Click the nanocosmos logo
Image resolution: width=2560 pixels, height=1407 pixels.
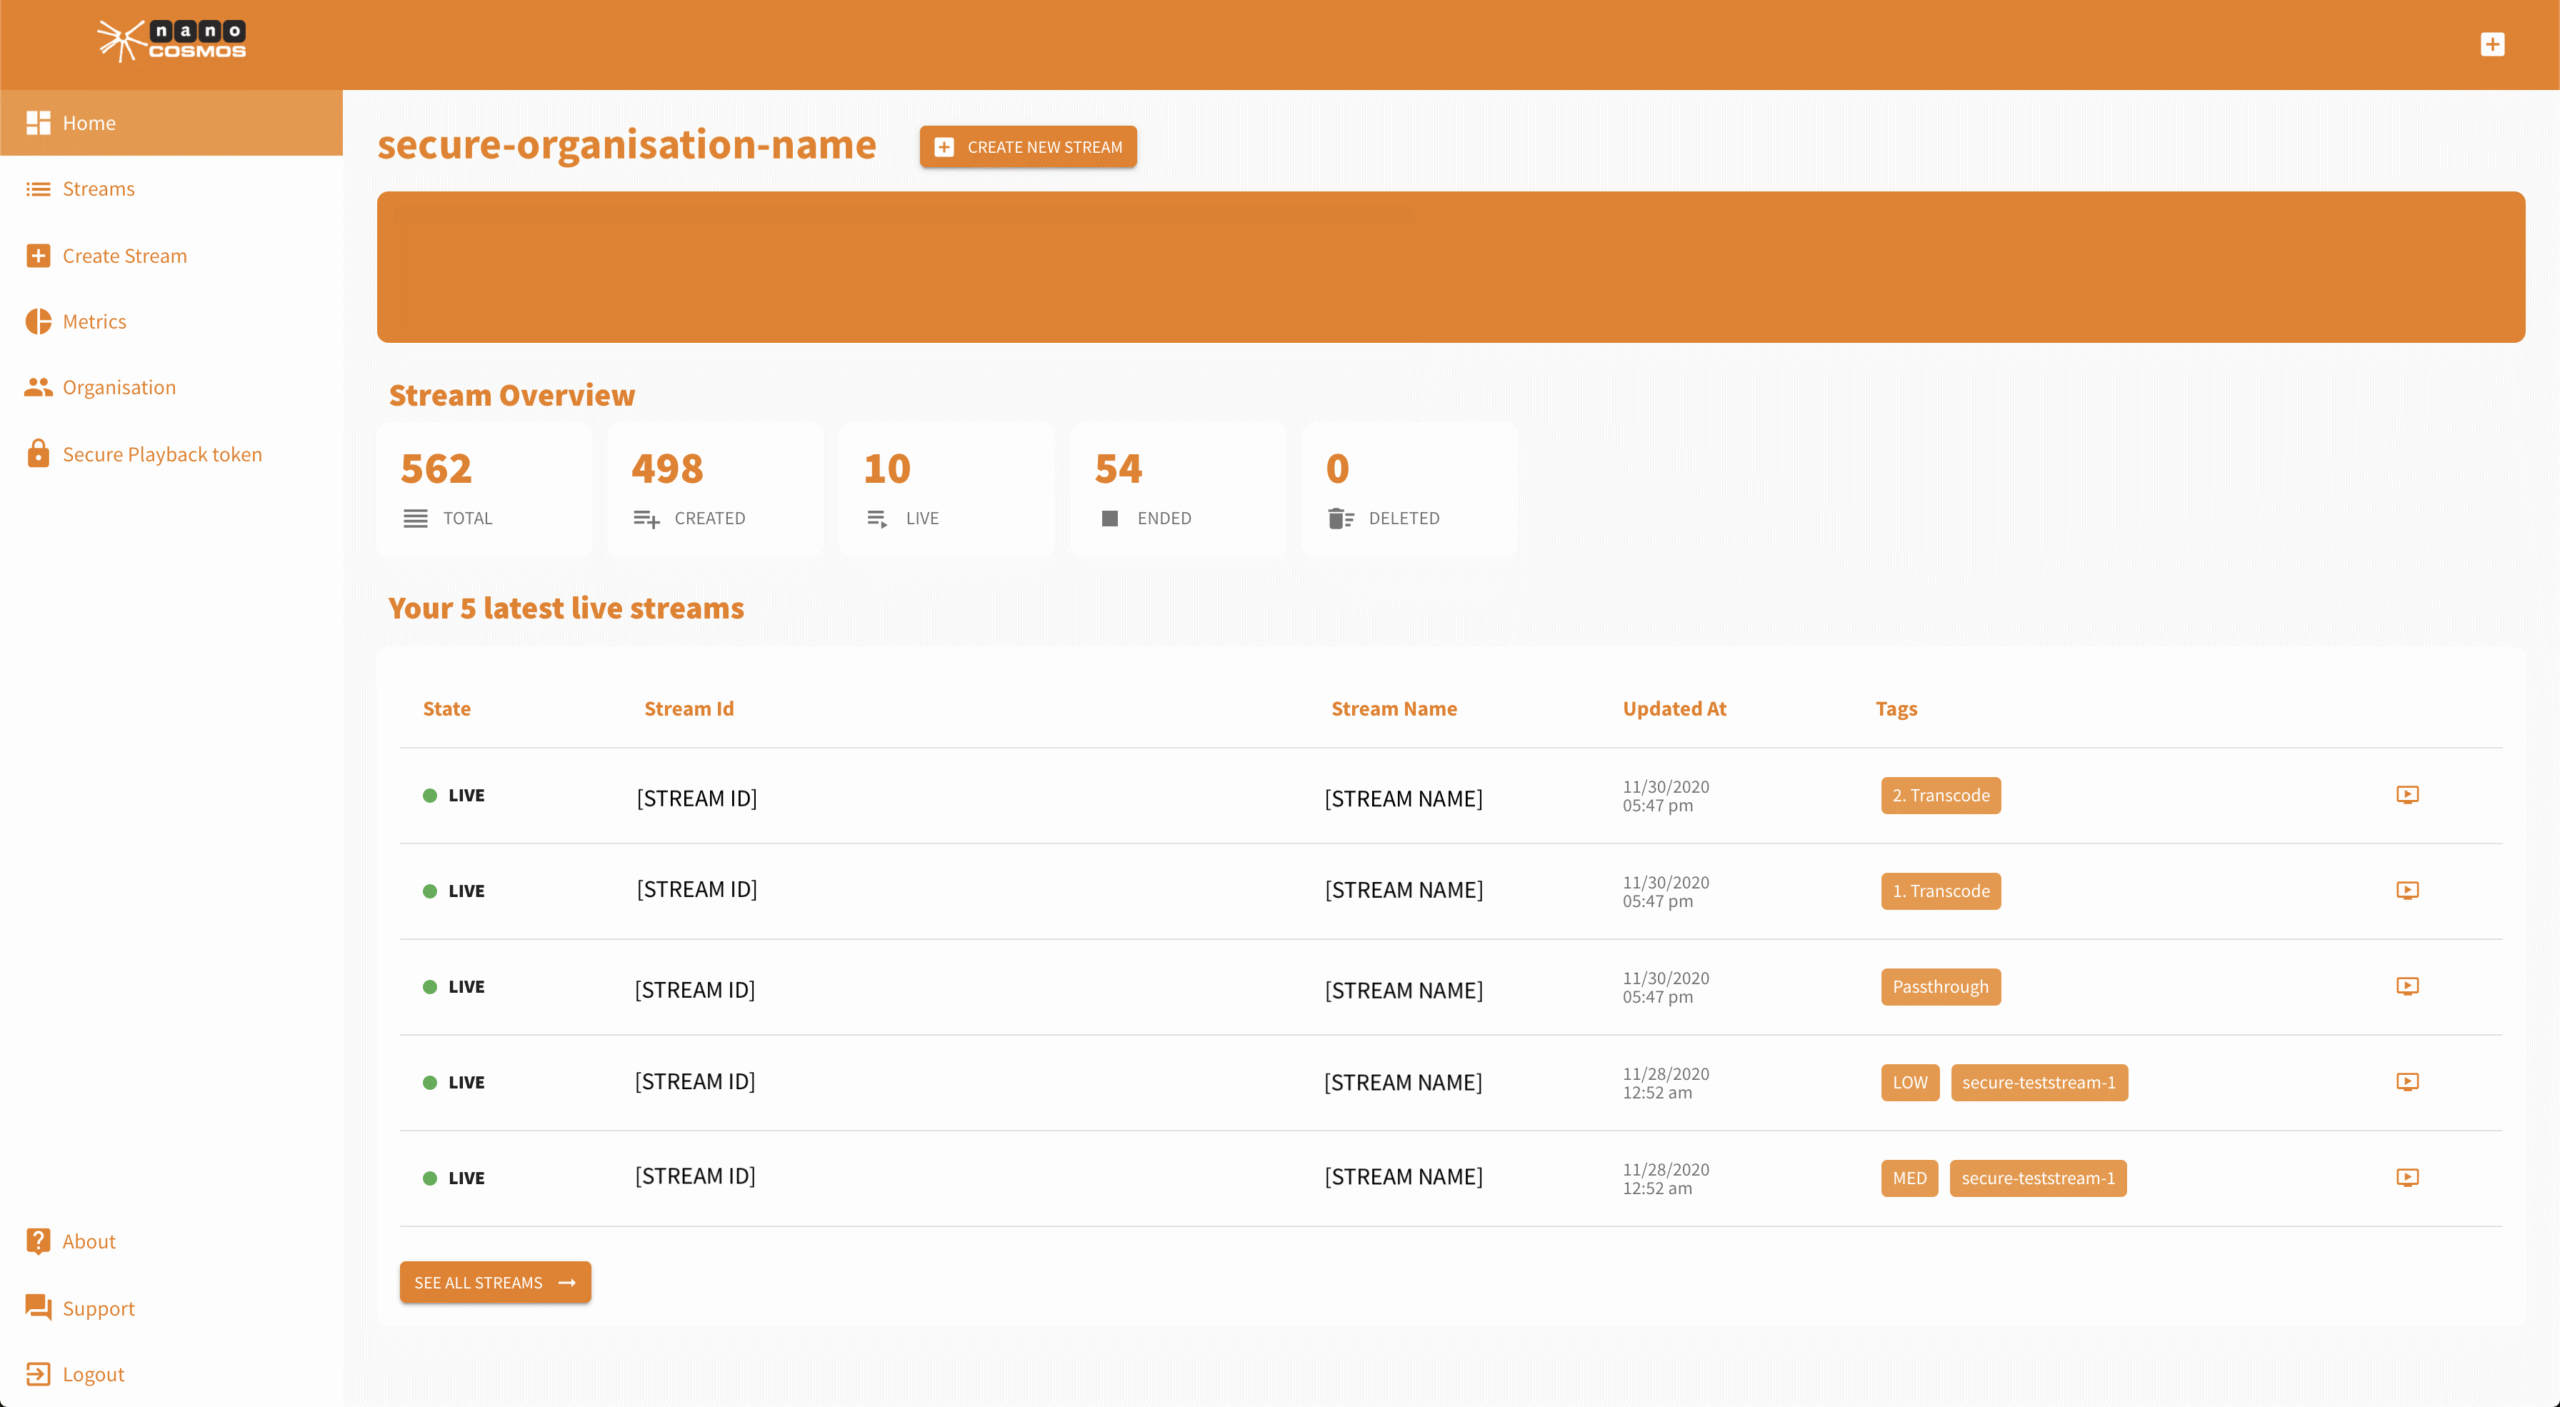tap(171, 41)
